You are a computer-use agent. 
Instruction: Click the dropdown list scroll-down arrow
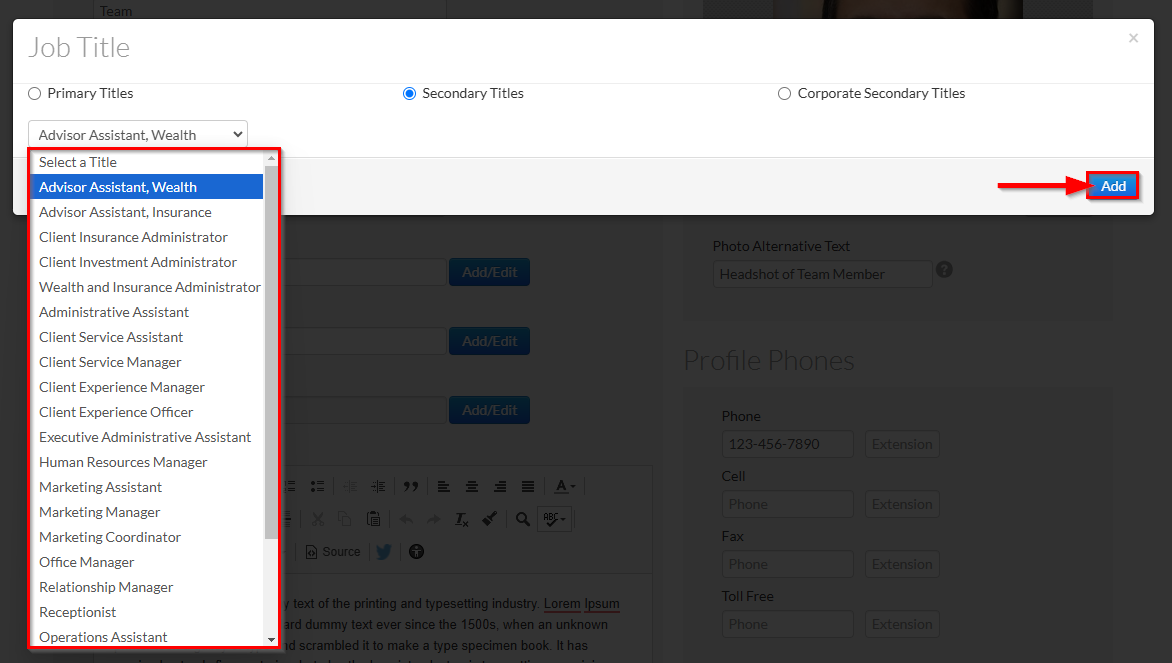(271, 640)
